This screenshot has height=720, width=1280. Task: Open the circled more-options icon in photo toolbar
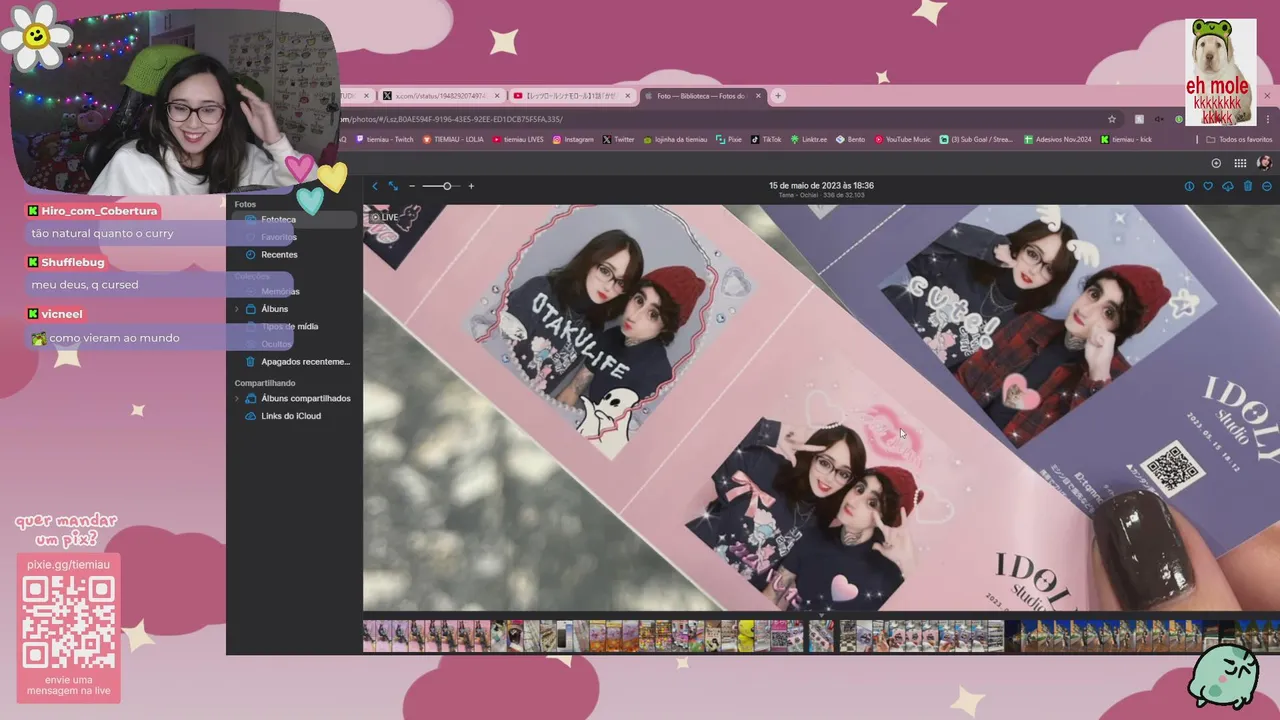point(1267,186)
